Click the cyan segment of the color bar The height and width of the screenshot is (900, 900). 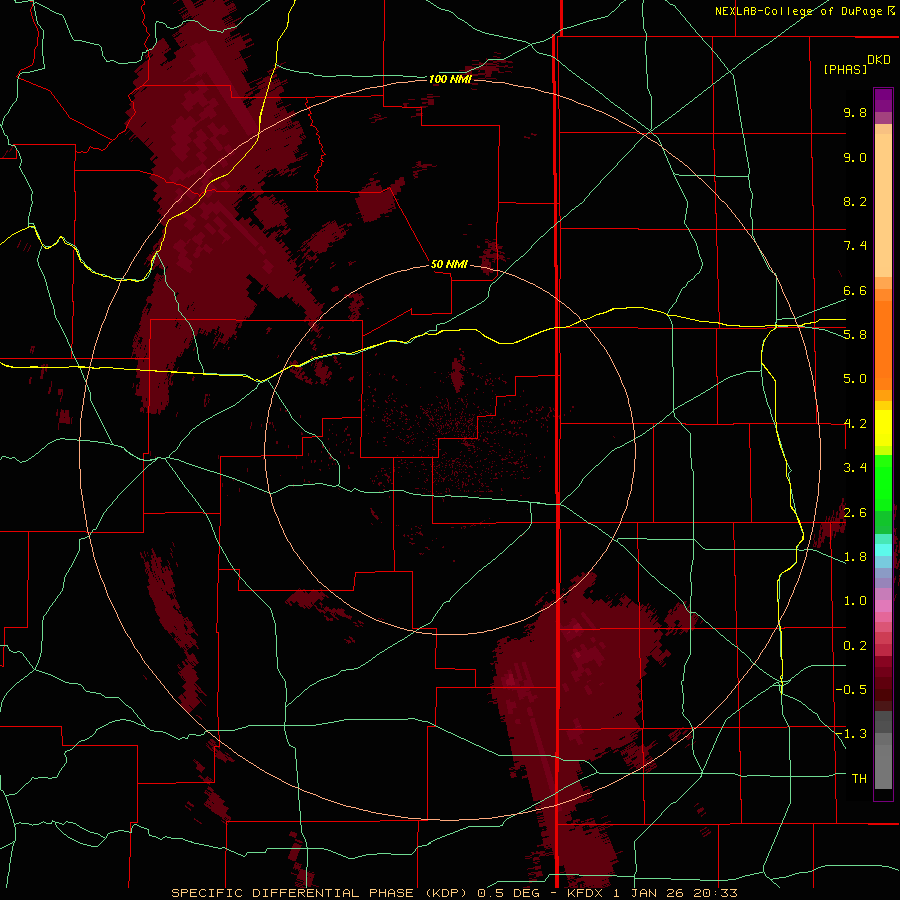click(883, 550)
